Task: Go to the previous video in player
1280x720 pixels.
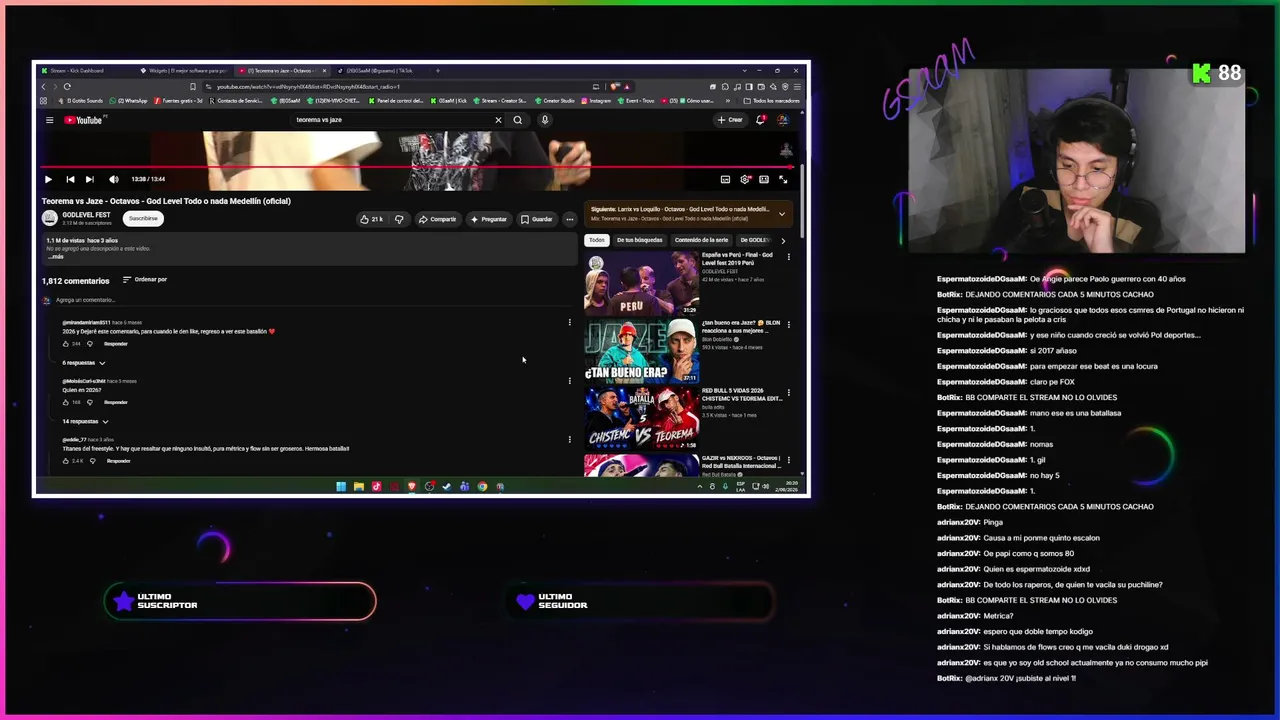Action: click(x=70, y=179)
